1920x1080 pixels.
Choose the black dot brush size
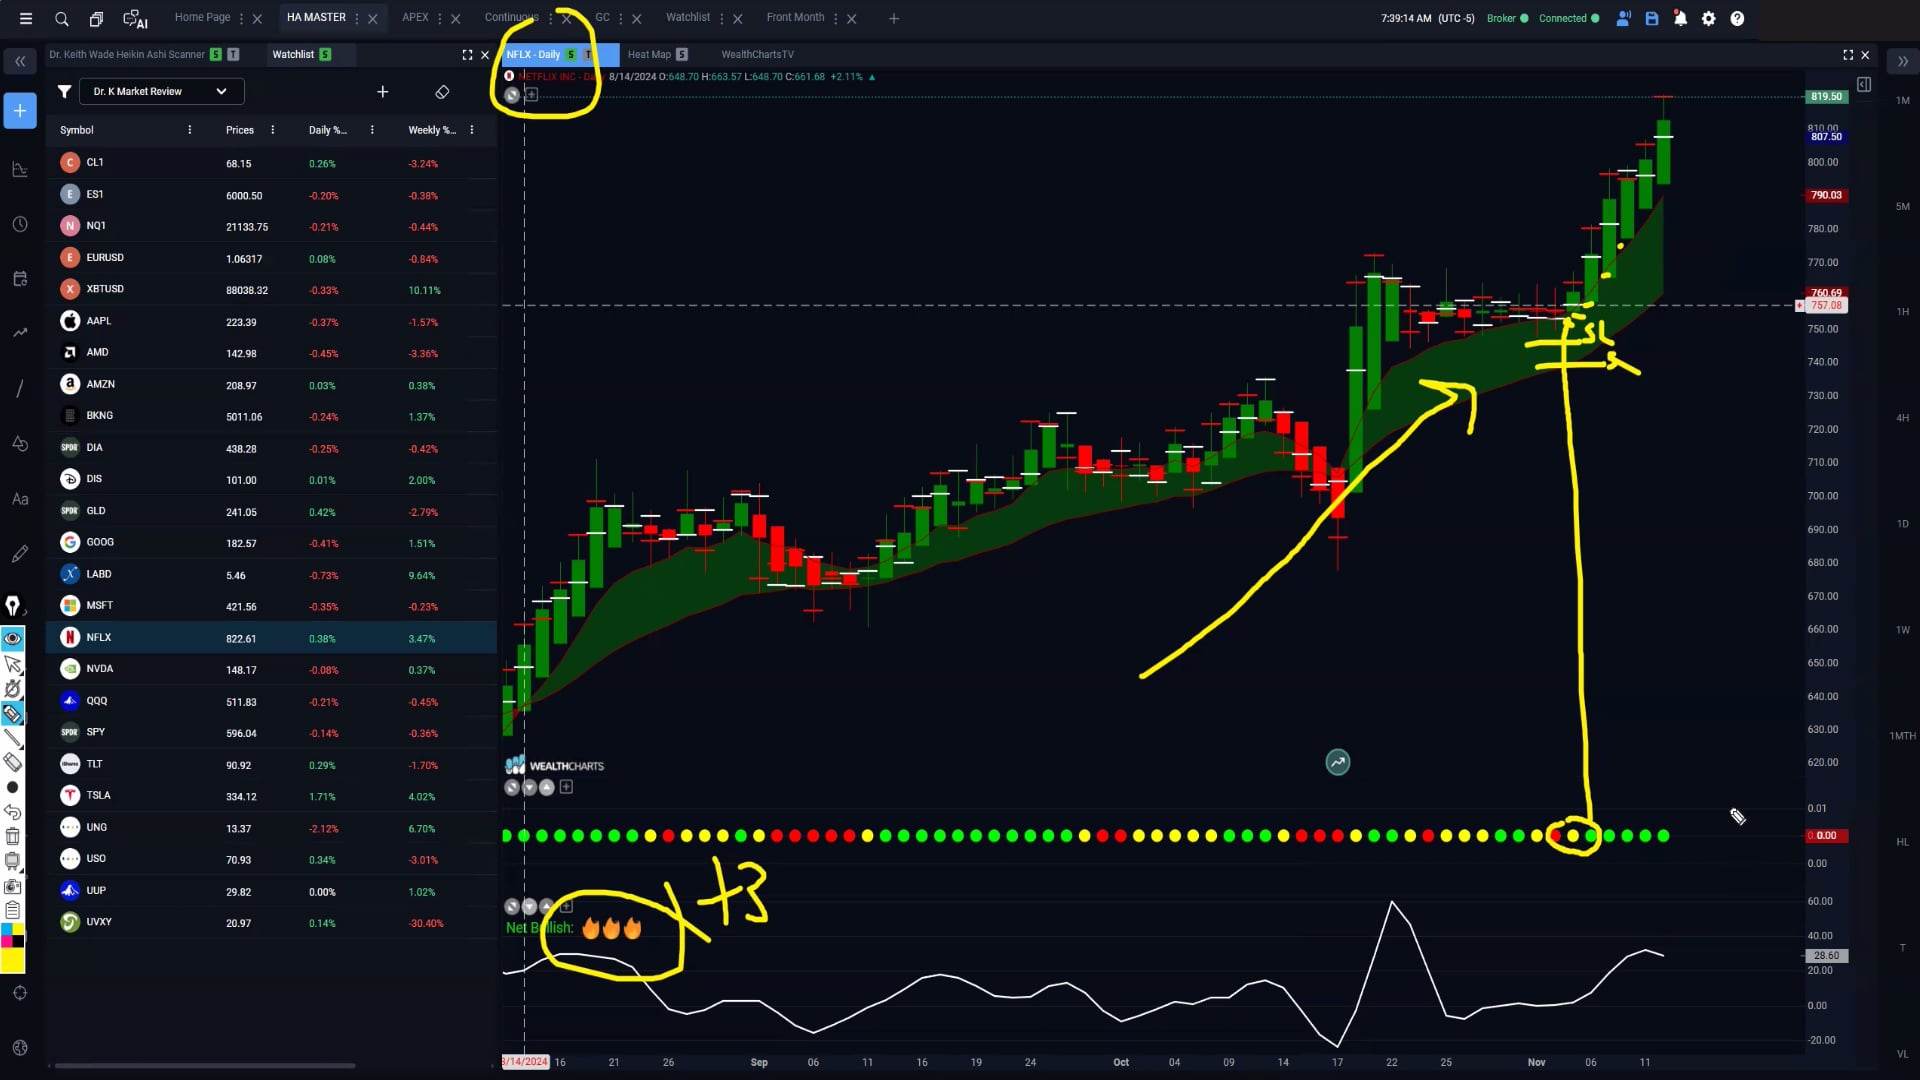[12, 787]
